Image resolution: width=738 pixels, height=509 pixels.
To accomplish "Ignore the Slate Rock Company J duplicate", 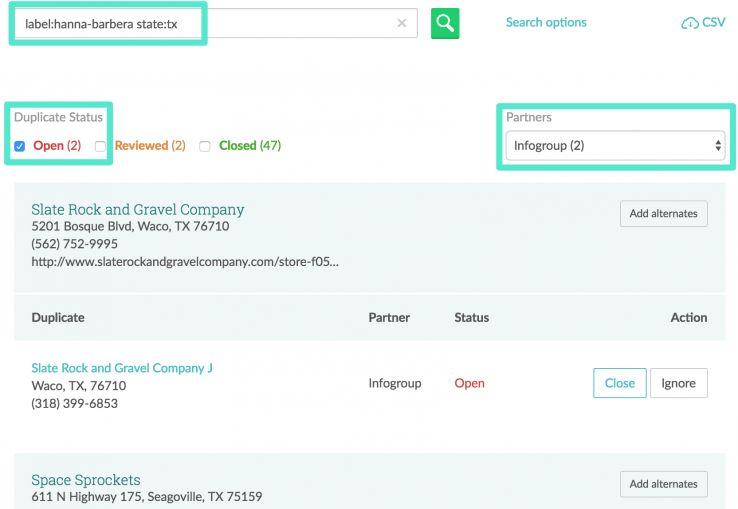I will [678, 383].
